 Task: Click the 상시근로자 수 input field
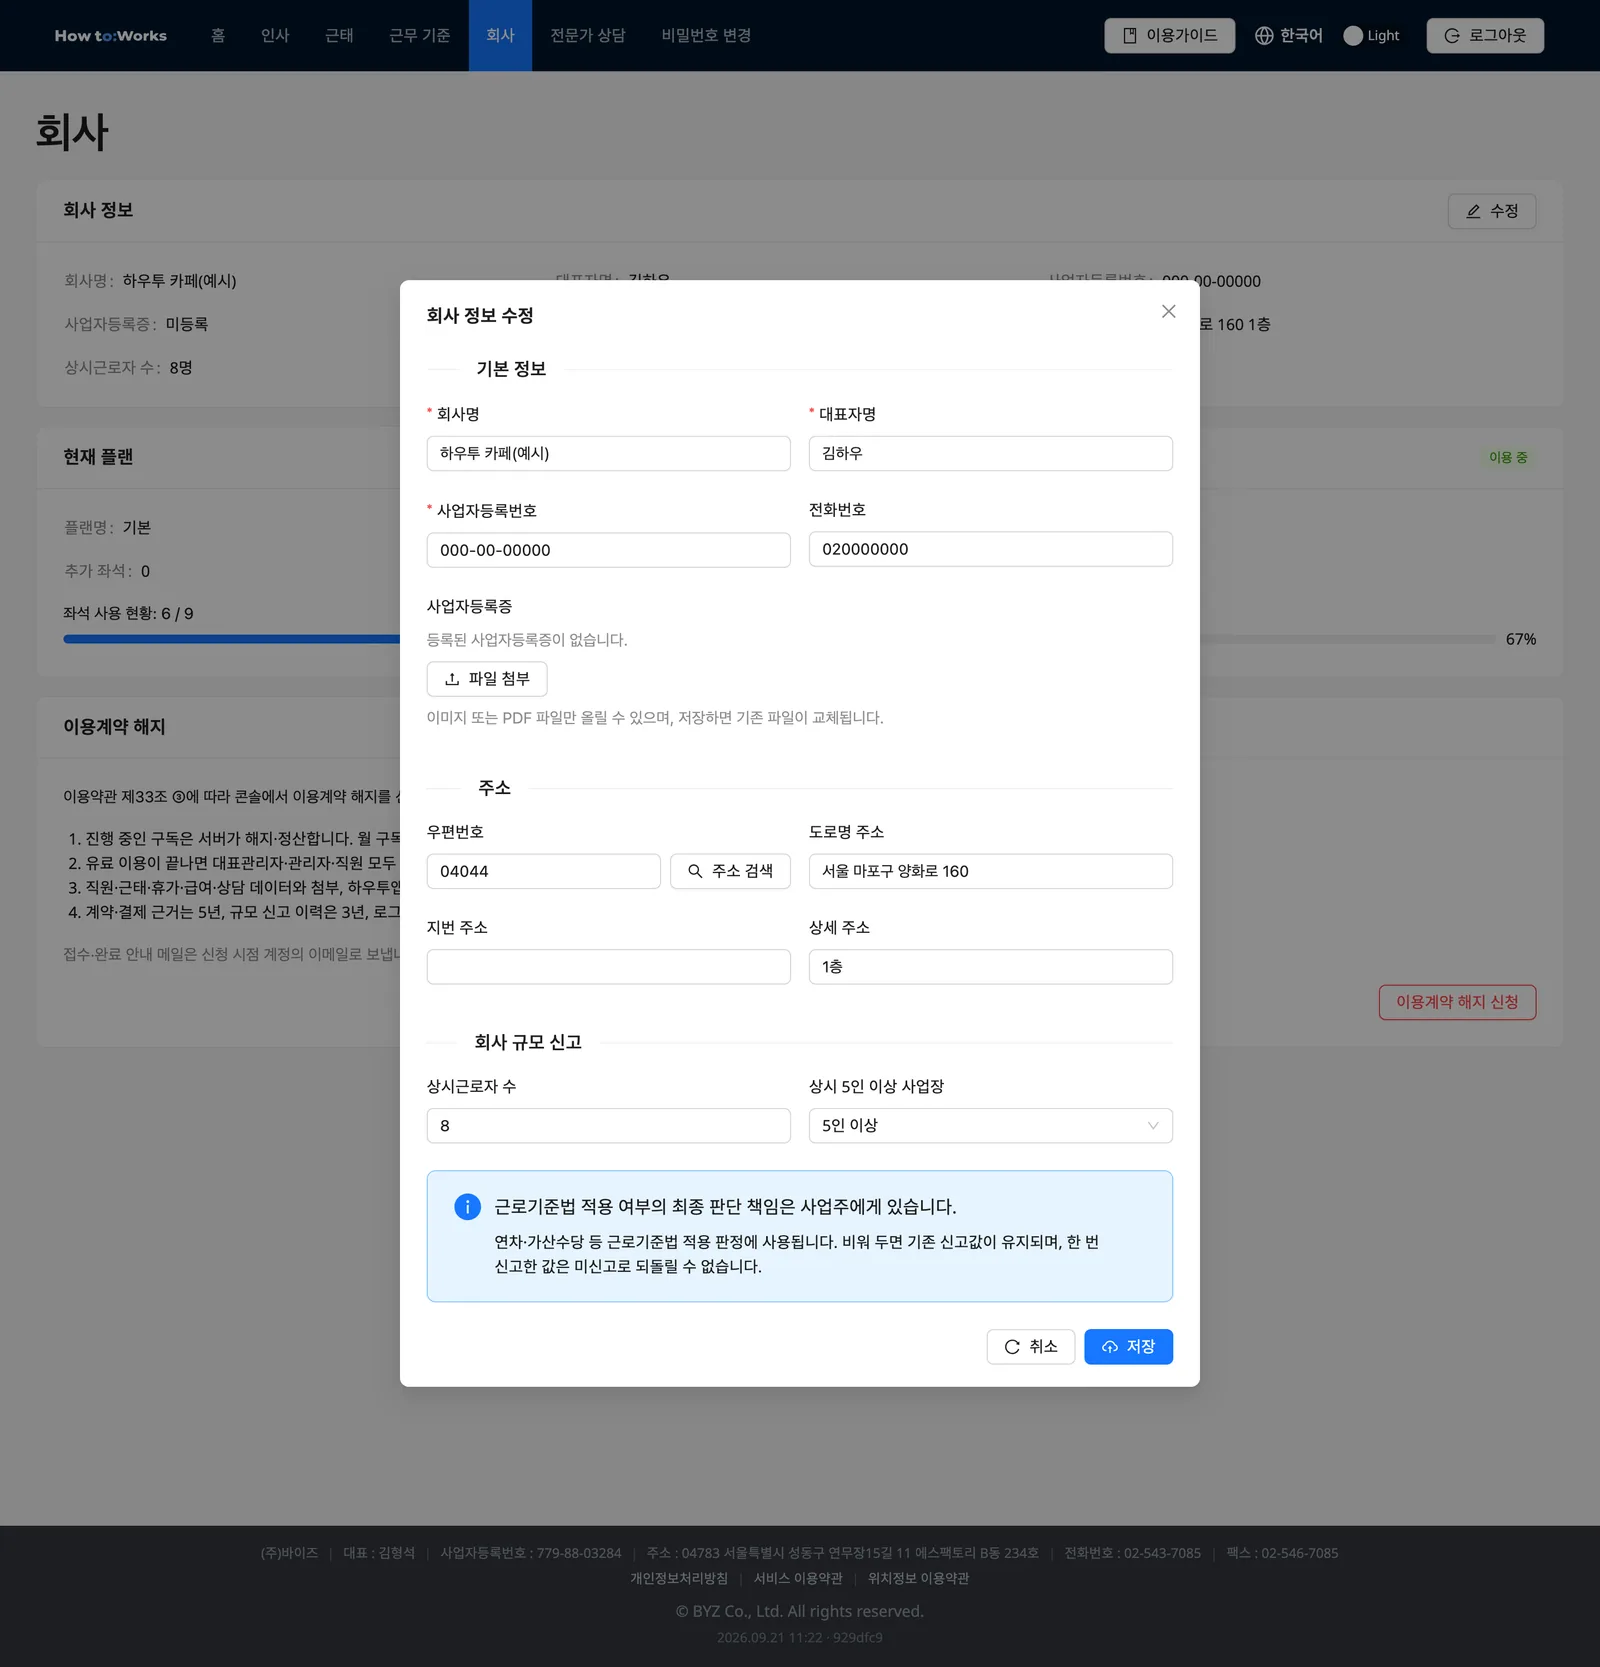point(608,1126)
